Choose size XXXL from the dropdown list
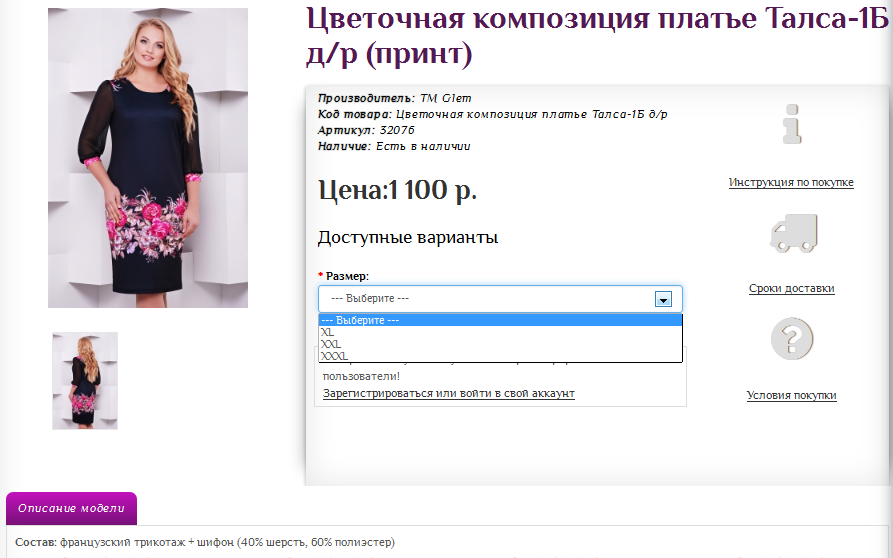The image size is (893, 558). 500,356
